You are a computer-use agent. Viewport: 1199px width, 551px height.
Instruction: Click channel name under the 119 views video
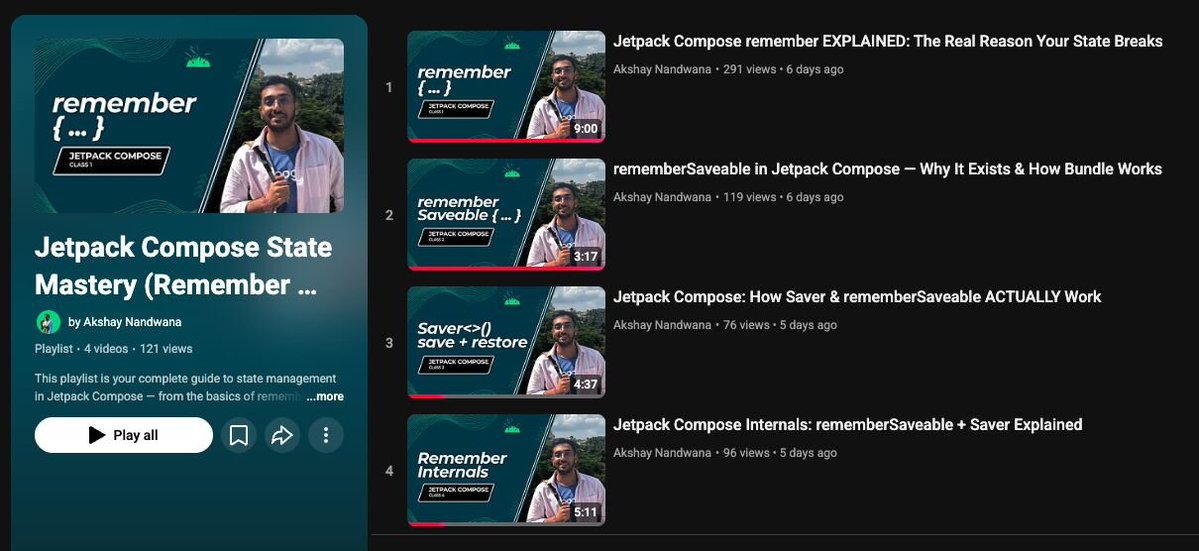[662, 197]
